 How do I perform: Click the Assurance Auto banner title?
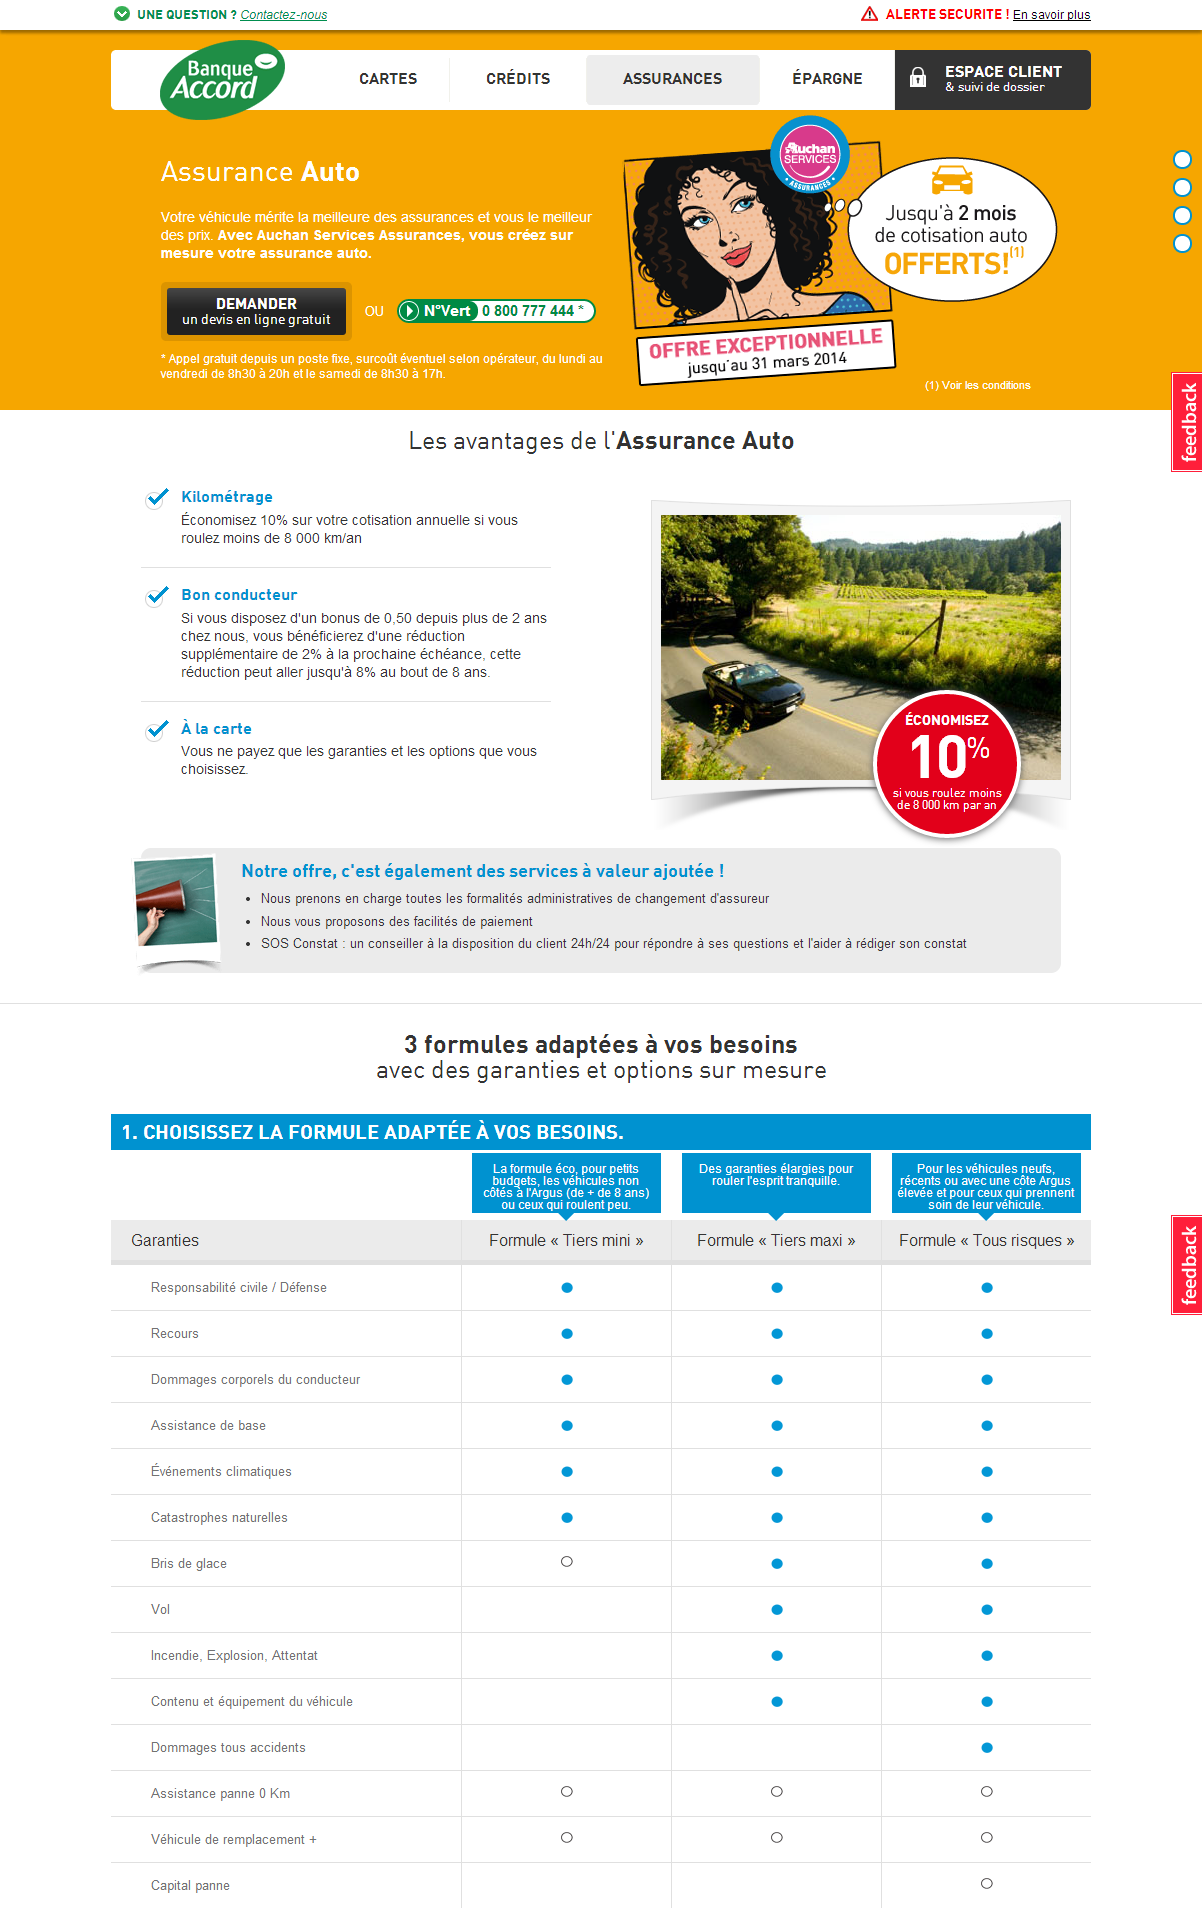coord(260,172)
